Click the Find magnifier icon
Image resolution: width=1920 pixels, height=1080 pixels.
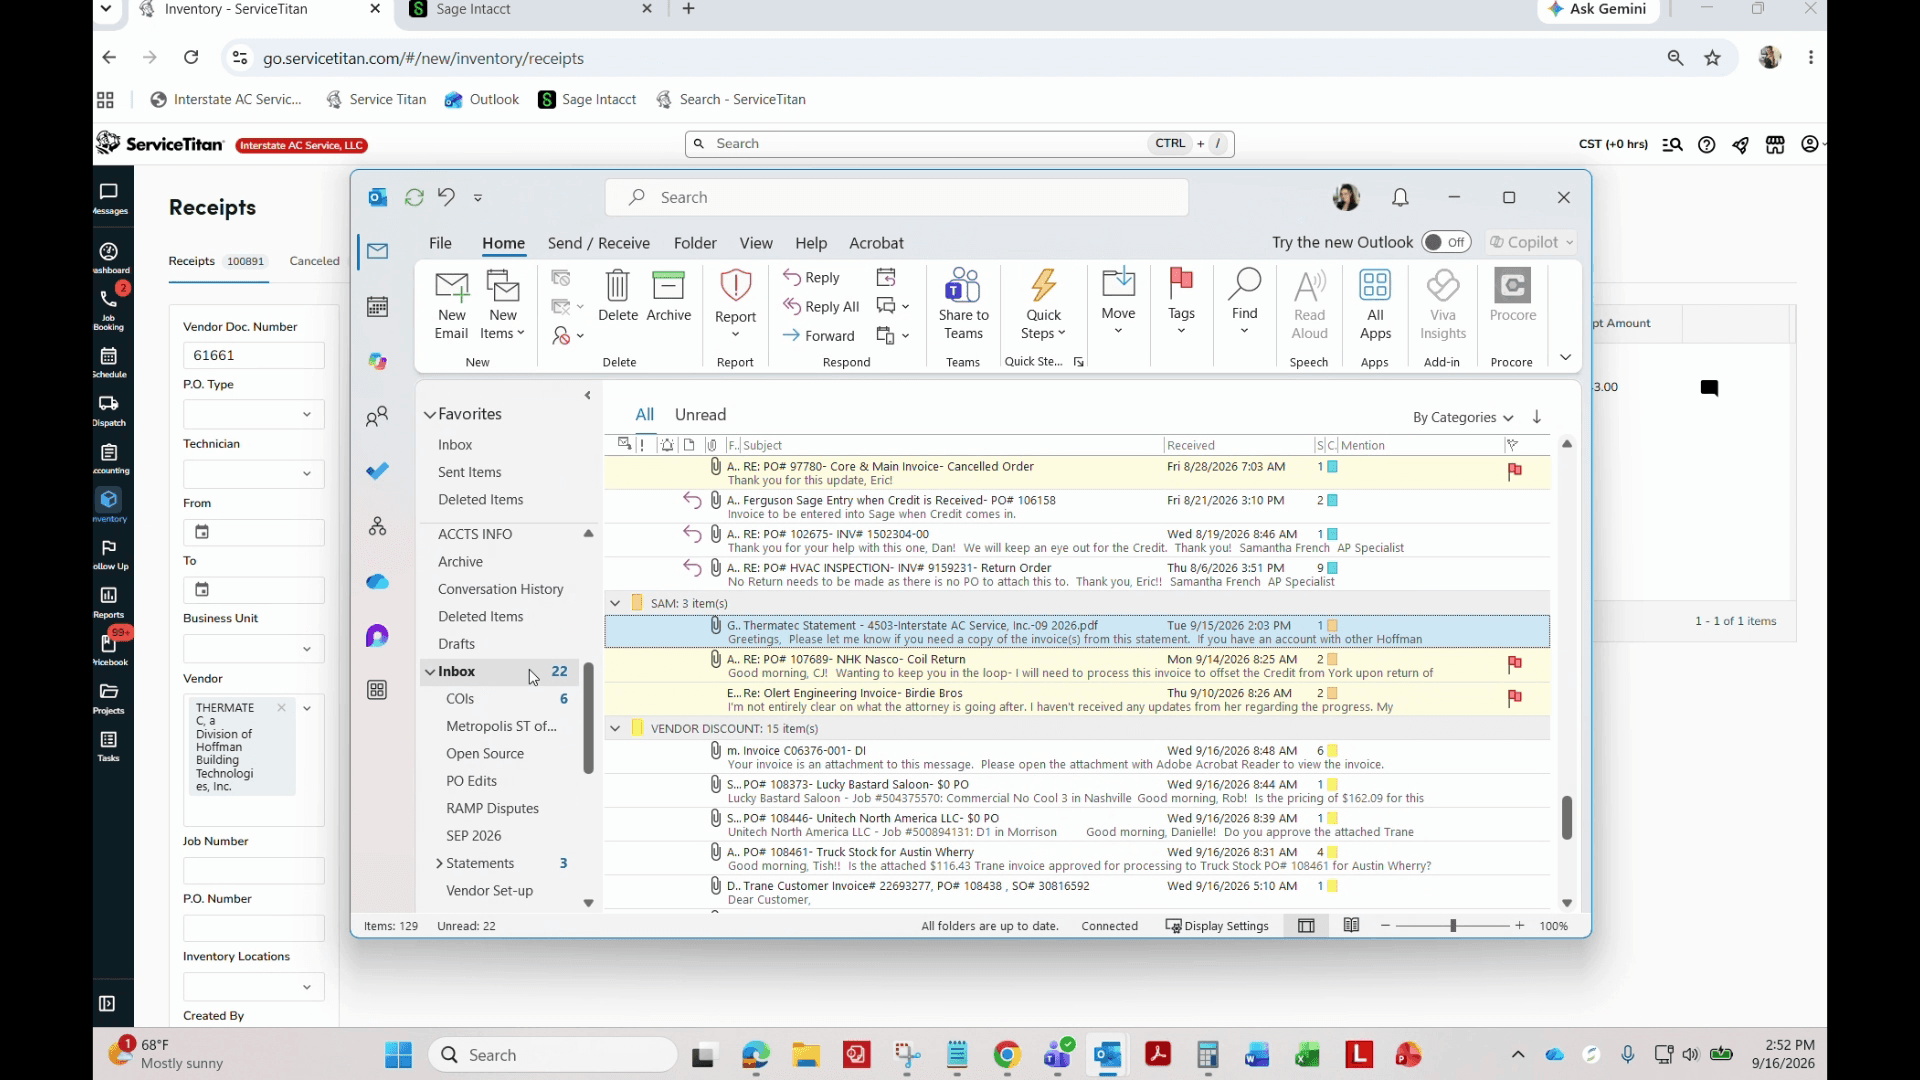[1244, 300]
